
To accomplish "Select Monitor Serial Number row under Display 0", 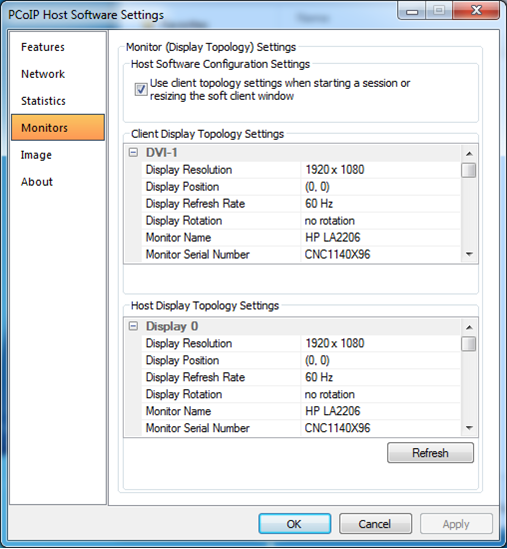I will (301, 428).
